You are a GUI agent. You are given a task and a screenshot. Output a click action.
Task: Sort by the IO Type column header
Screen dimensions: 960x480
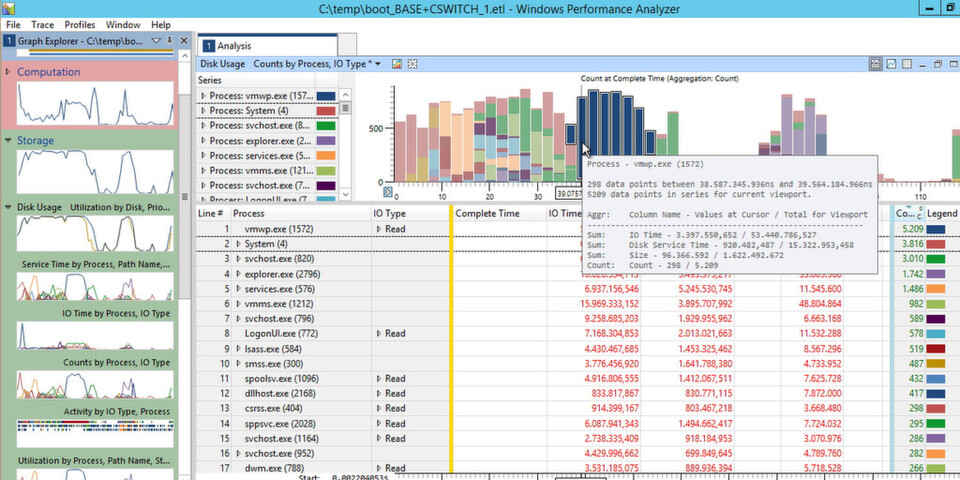click(410, 213)
